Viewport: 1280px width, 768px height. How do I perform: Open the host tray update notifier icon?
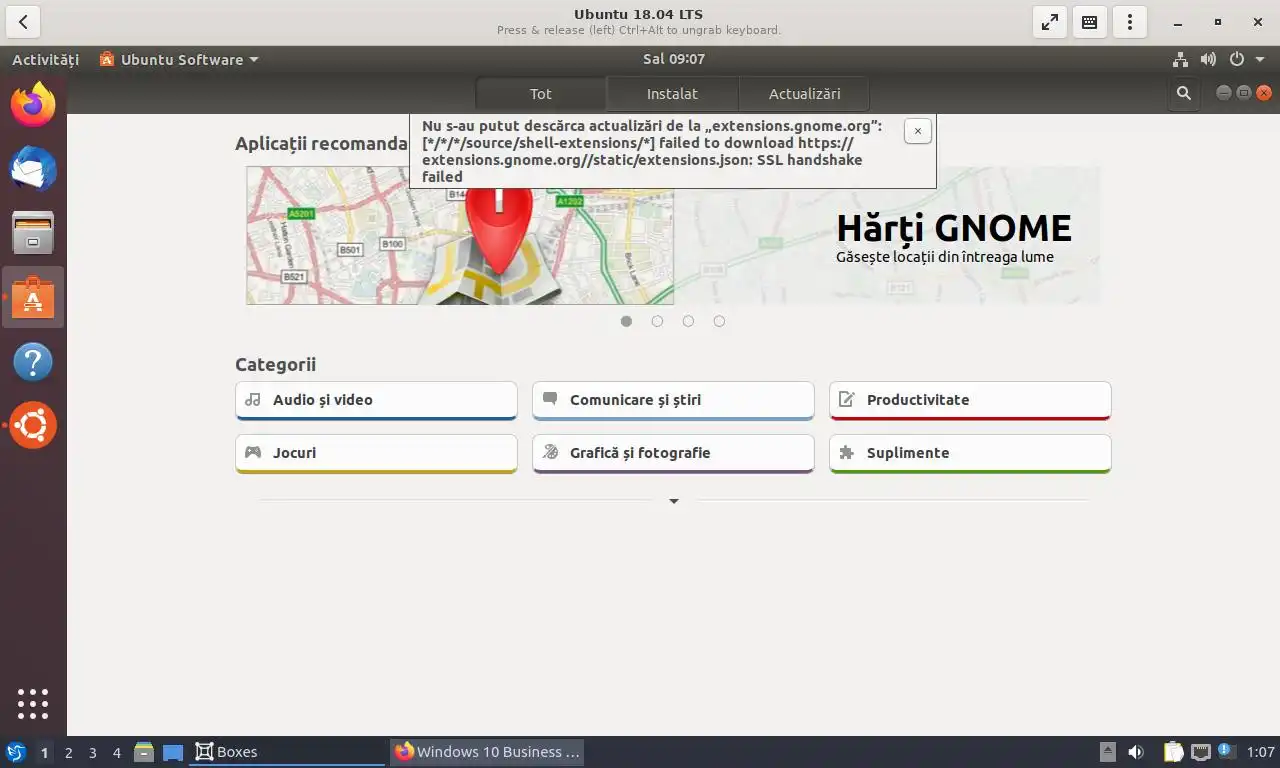(x=1225, y=750)
